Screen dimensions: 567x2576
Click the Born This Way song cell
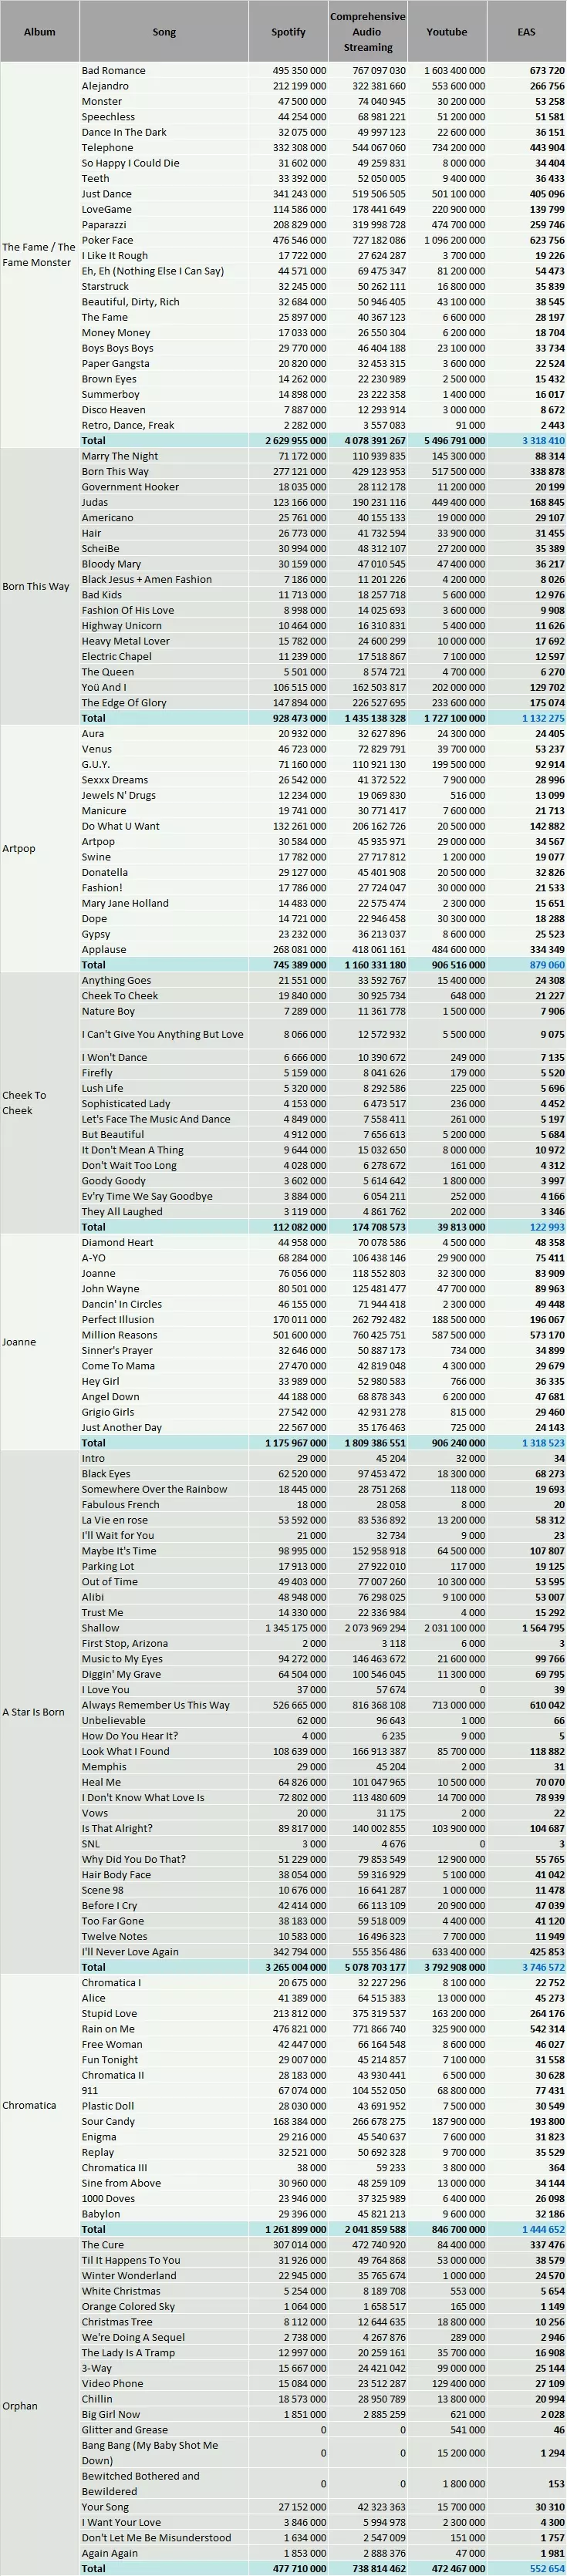coord(164,471)
